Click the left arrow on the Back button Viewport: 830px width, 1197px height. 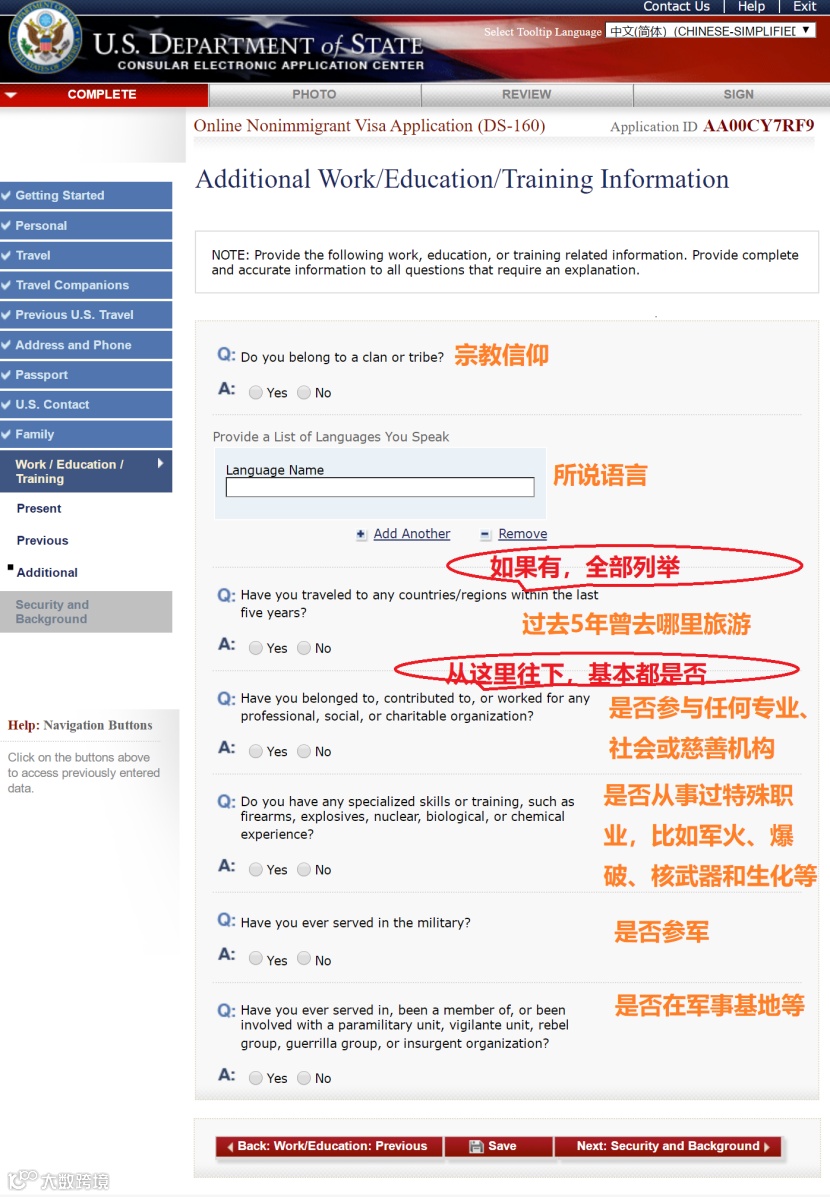[230, 1147]
